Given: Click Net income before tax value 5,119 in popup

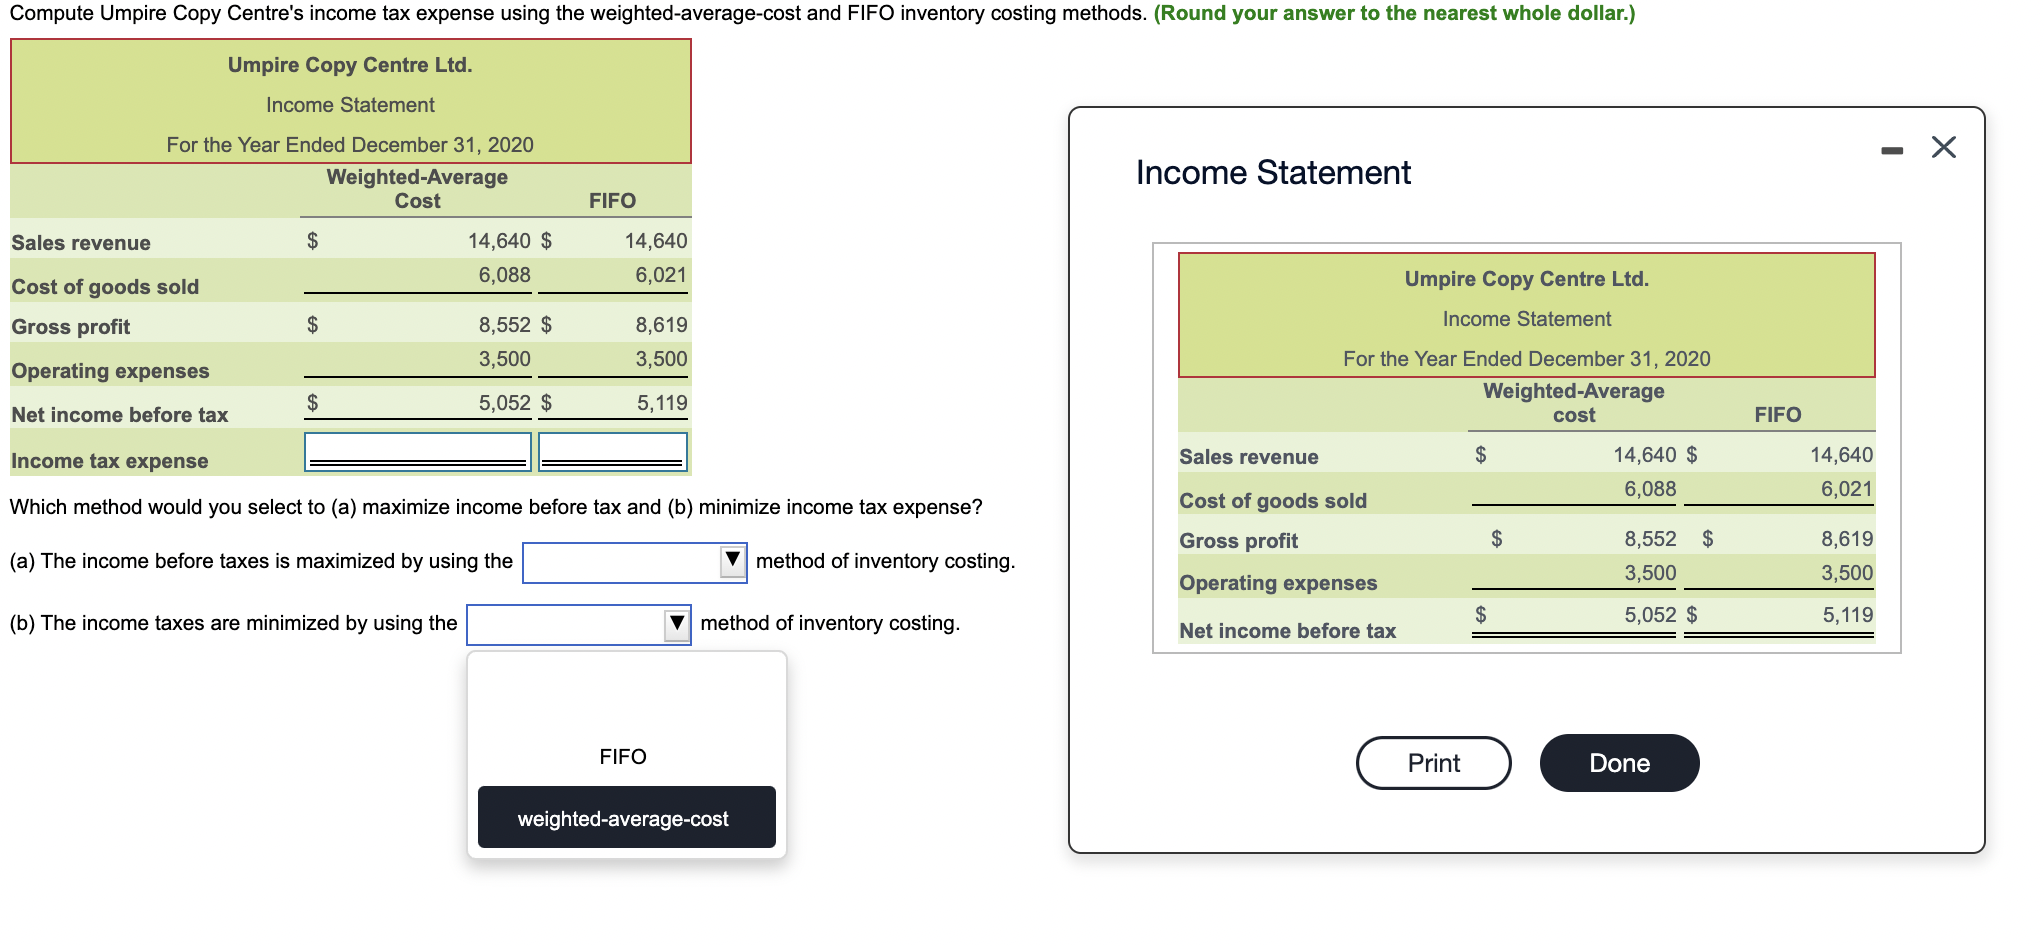Looking at the screenshot, I should 1847,615.
